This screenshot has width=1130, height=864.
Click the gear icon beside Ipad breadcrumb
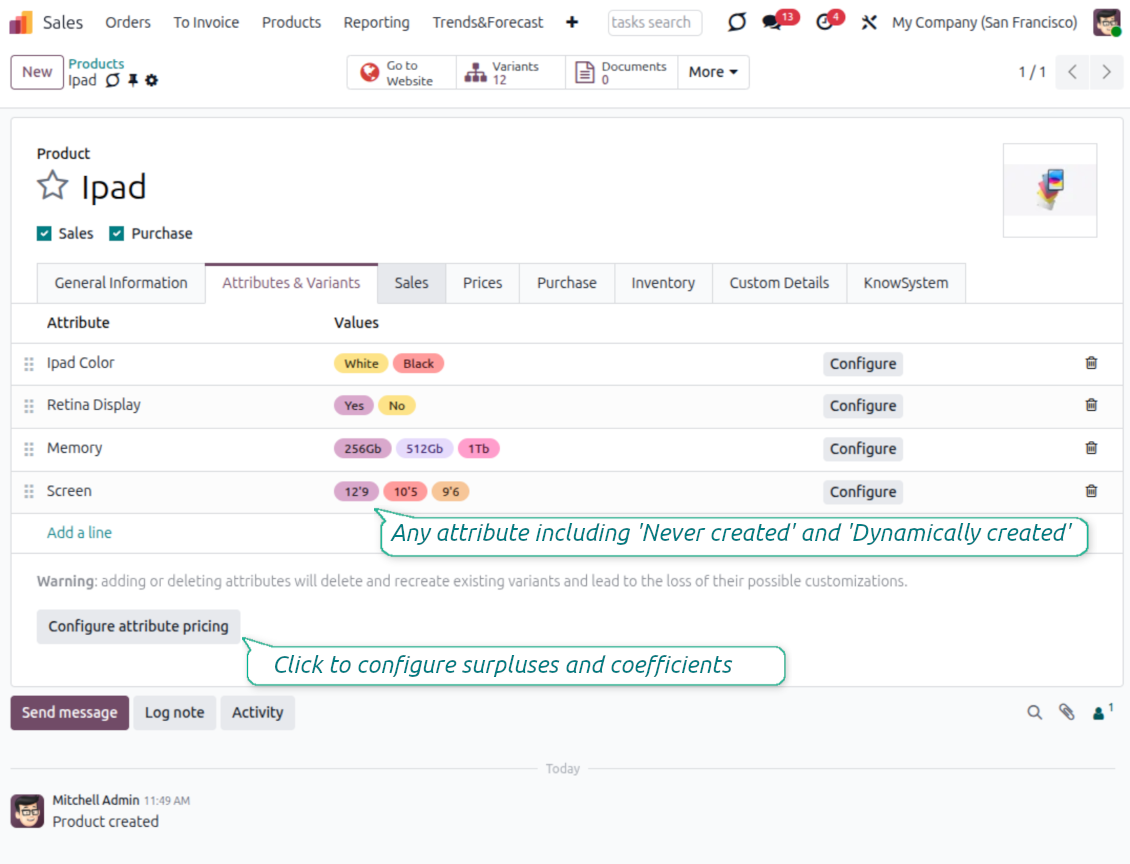pyautogui.click(x=152, y=80)
